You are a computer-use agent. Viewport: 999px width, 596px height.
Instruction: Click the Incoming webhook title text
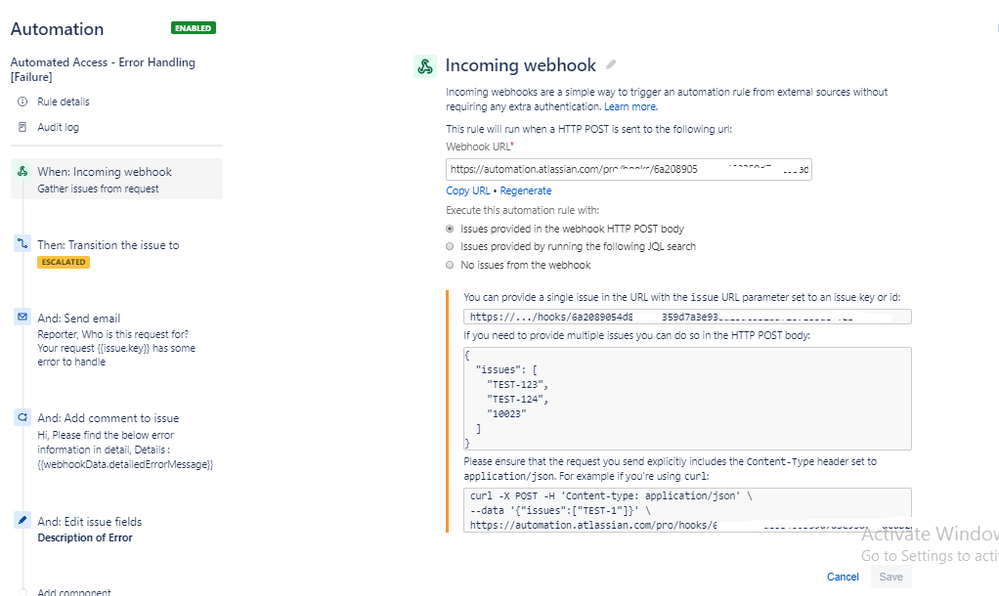click(x=521, y=65)
